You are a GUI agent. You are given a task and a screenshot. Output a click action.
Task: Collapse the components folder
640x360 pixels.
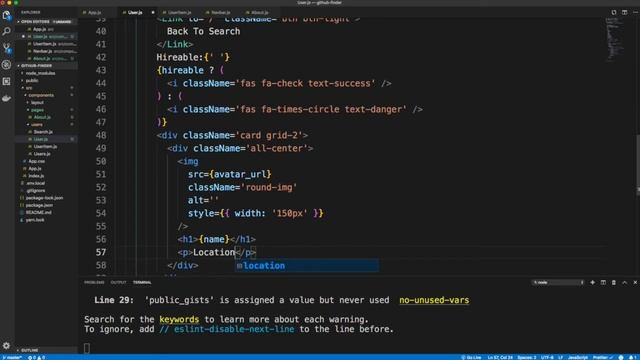41,95
